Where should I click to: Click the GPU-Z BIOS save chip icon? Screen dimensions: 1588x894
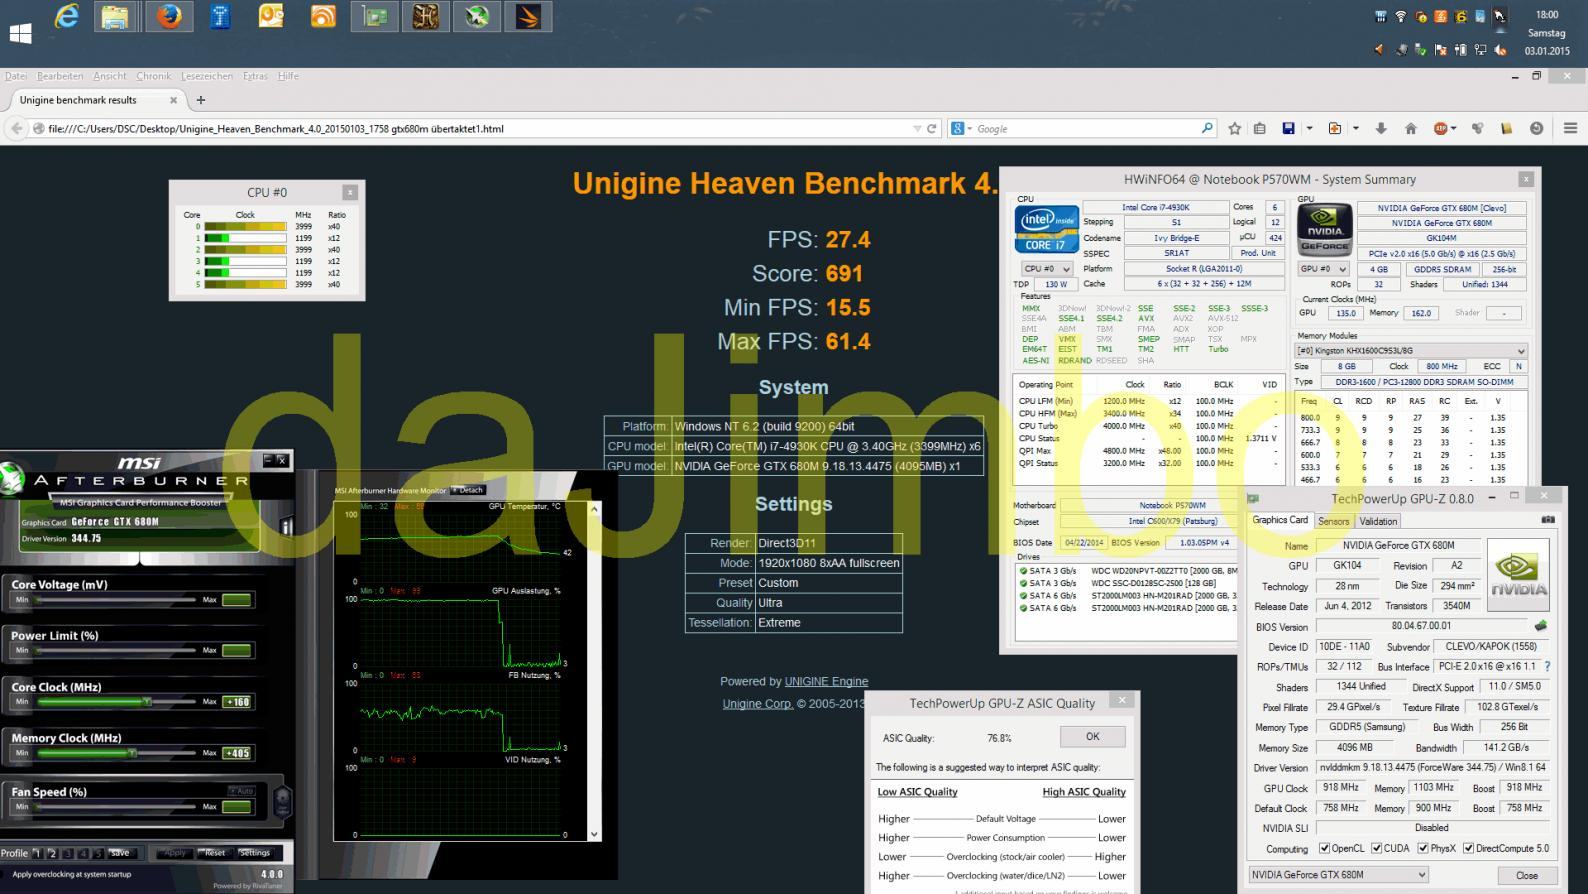(x=1541, y=626)
